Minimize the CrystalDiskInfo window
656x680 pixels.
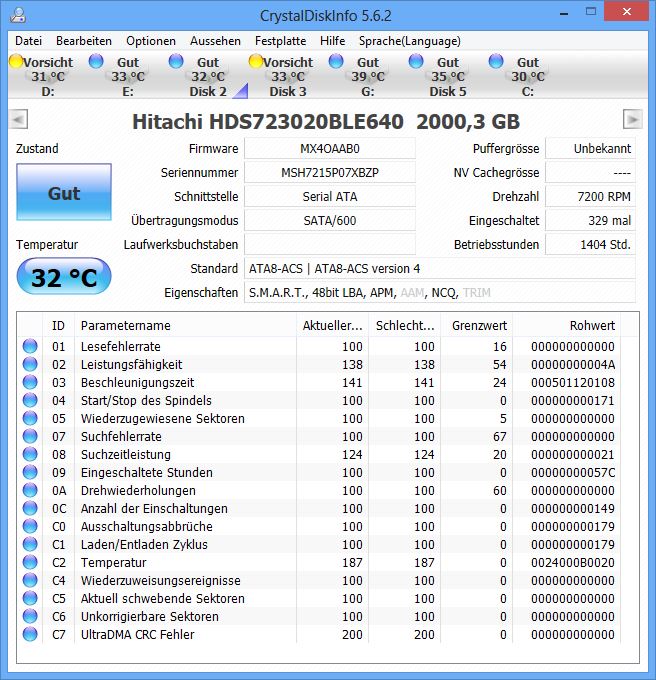pos(564,13)
